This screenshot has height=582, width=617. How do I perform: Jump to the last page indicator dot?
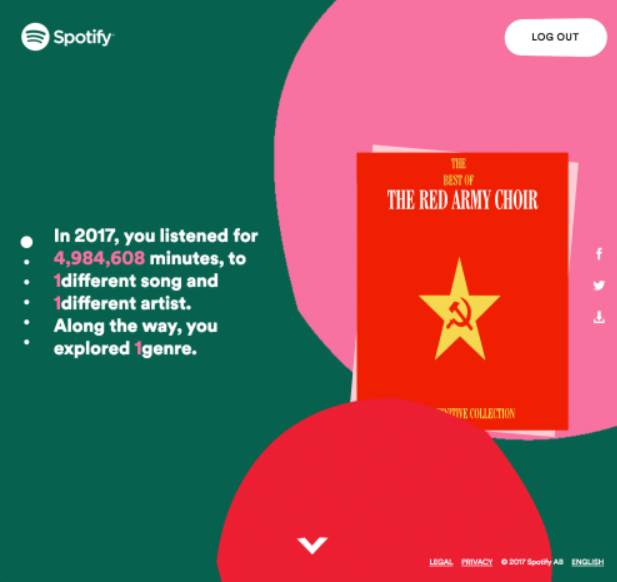pyautogui.click(x=26, y=342)
